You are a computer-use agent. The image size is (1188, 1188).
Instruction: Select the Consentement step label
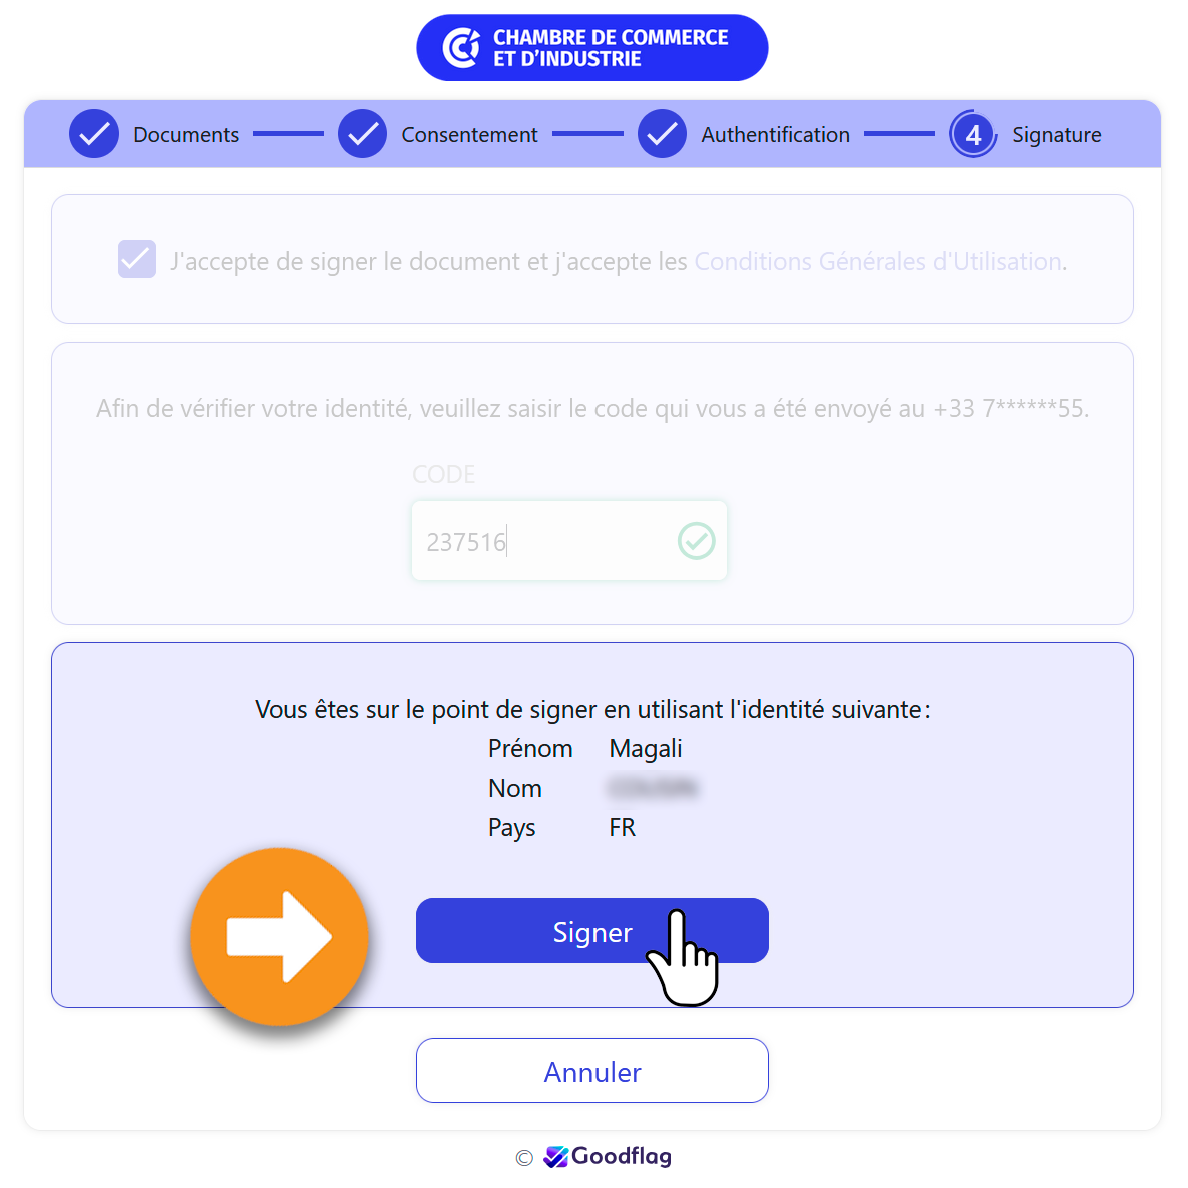coord(470,135)
